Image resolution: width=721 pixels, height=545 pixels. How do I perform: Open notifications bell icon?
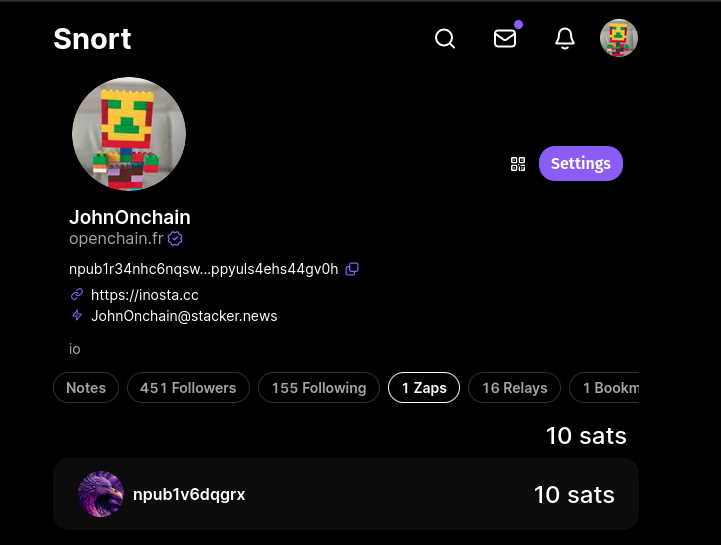(x=565, y=39)
